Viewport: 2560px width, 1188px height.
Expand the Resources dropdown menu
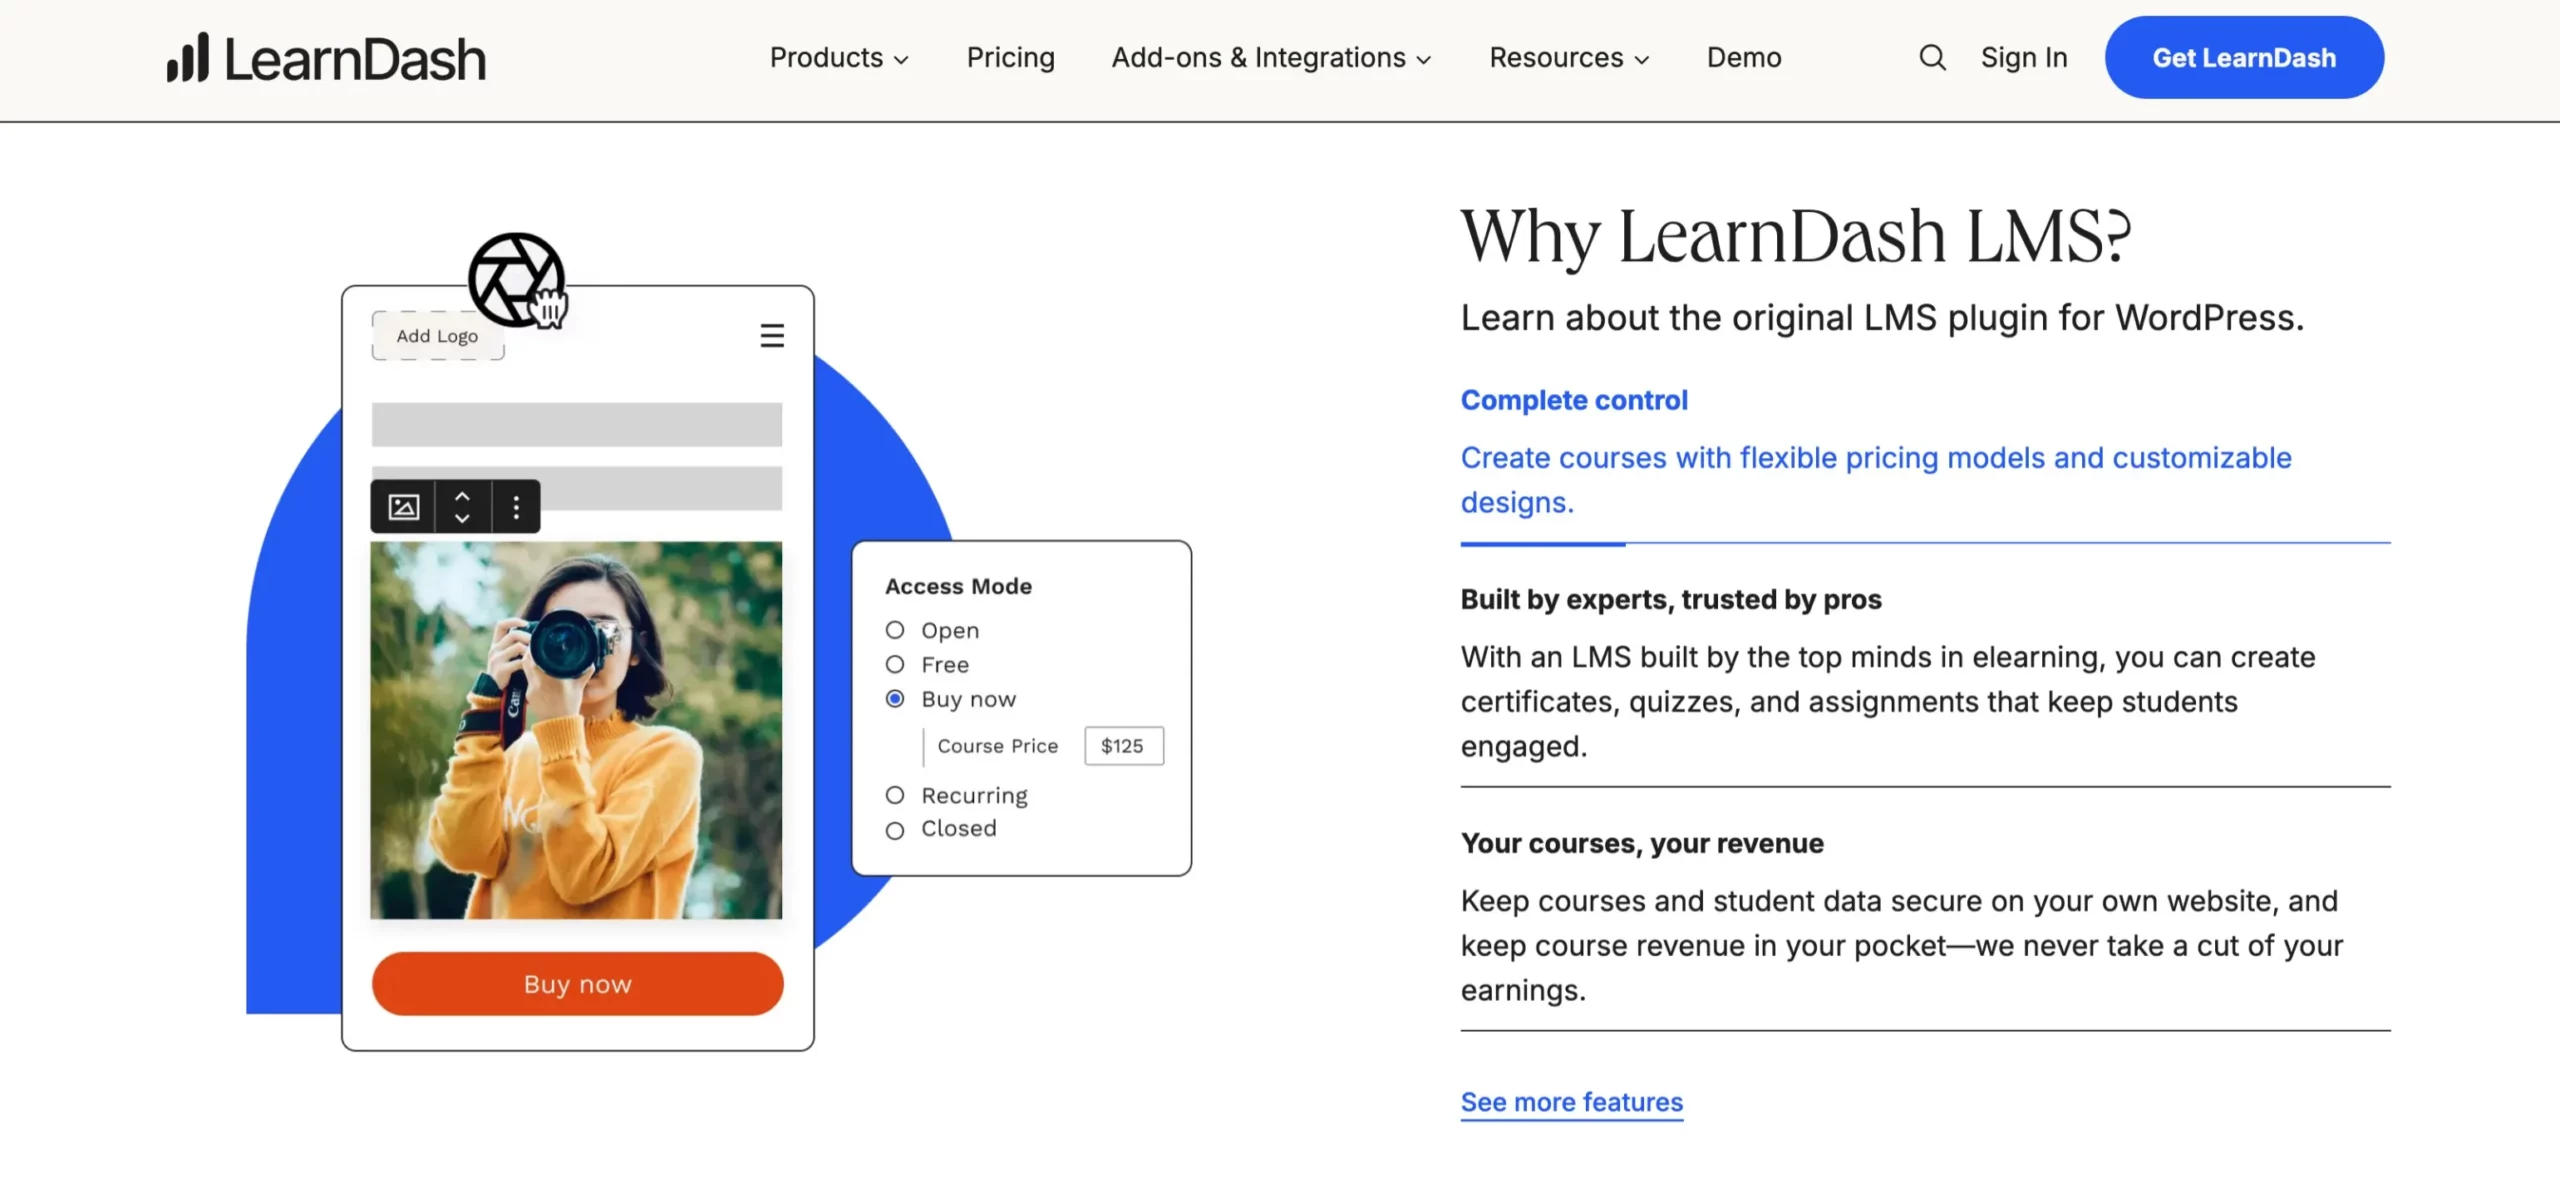click(x=1567, y=57)
